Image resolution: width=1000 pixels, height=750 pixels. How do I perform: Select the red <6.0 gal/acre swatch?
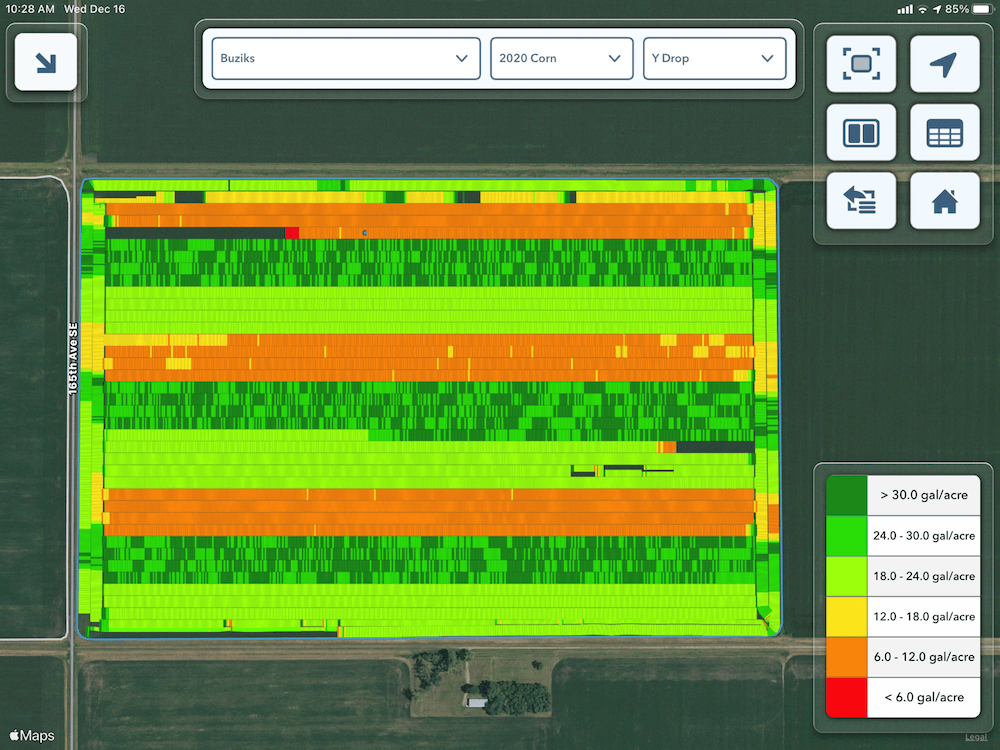point(846,697)
